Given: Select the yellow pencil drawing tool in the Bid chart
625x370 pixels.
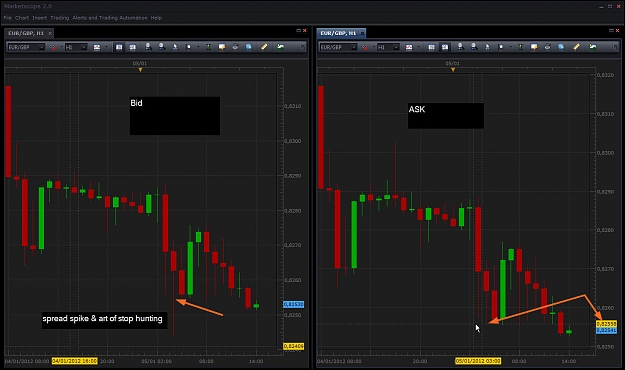Looking at the screenshot, I should tap(264, 47).
